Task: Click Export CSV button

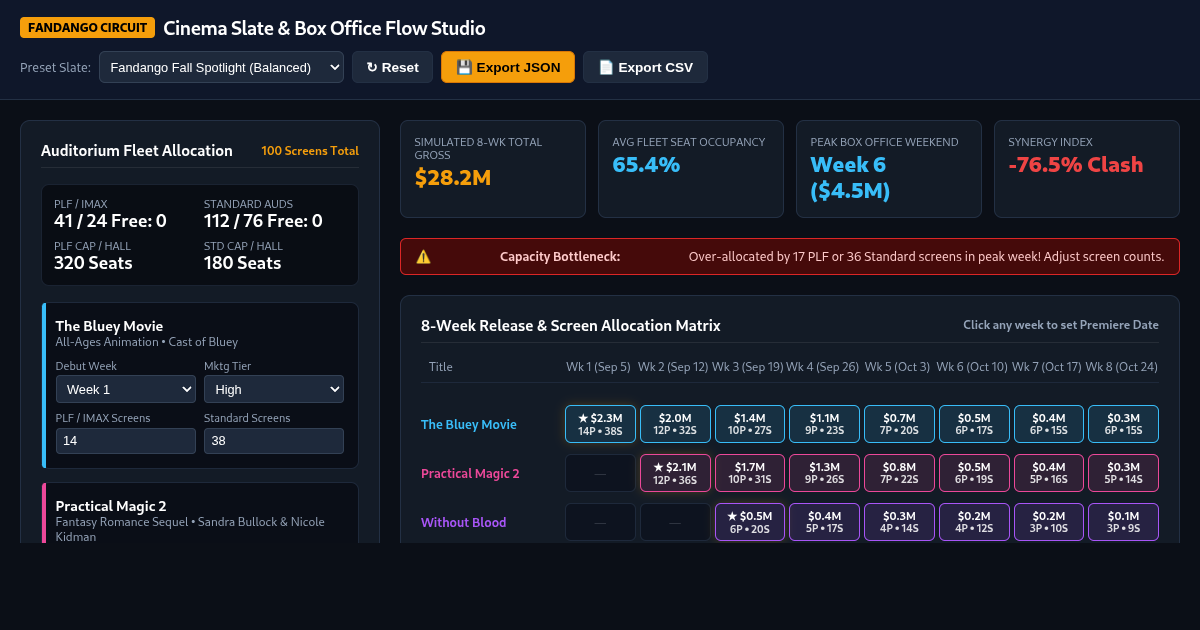Action: pos(645,67)
